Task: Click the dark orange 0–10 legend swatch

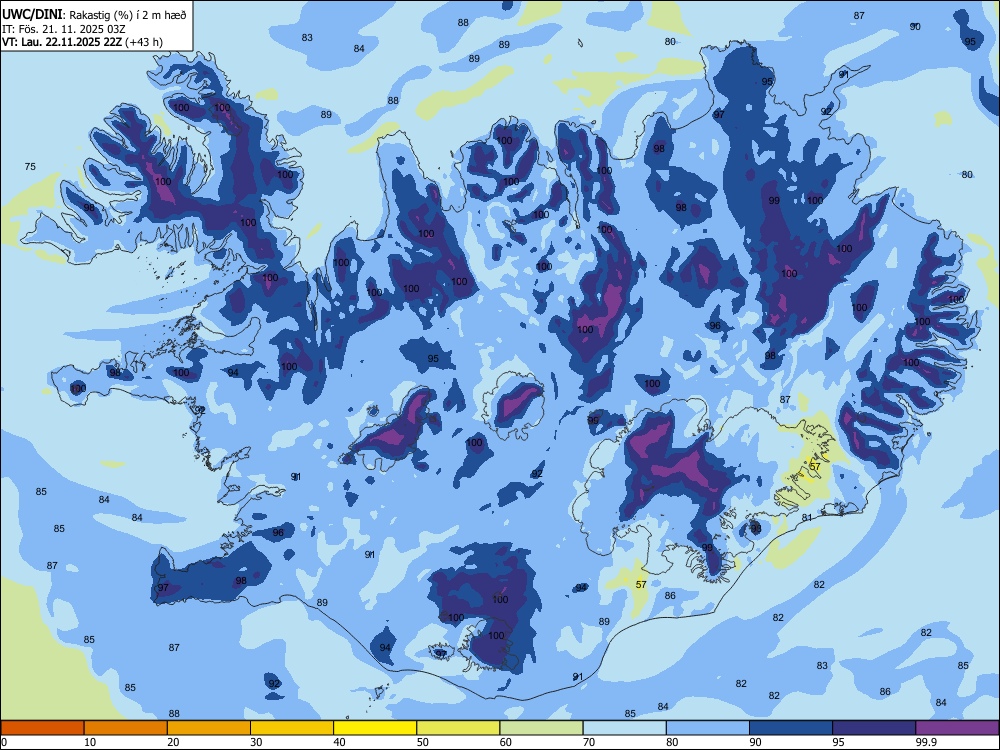Action: click(x=42, y=728)
